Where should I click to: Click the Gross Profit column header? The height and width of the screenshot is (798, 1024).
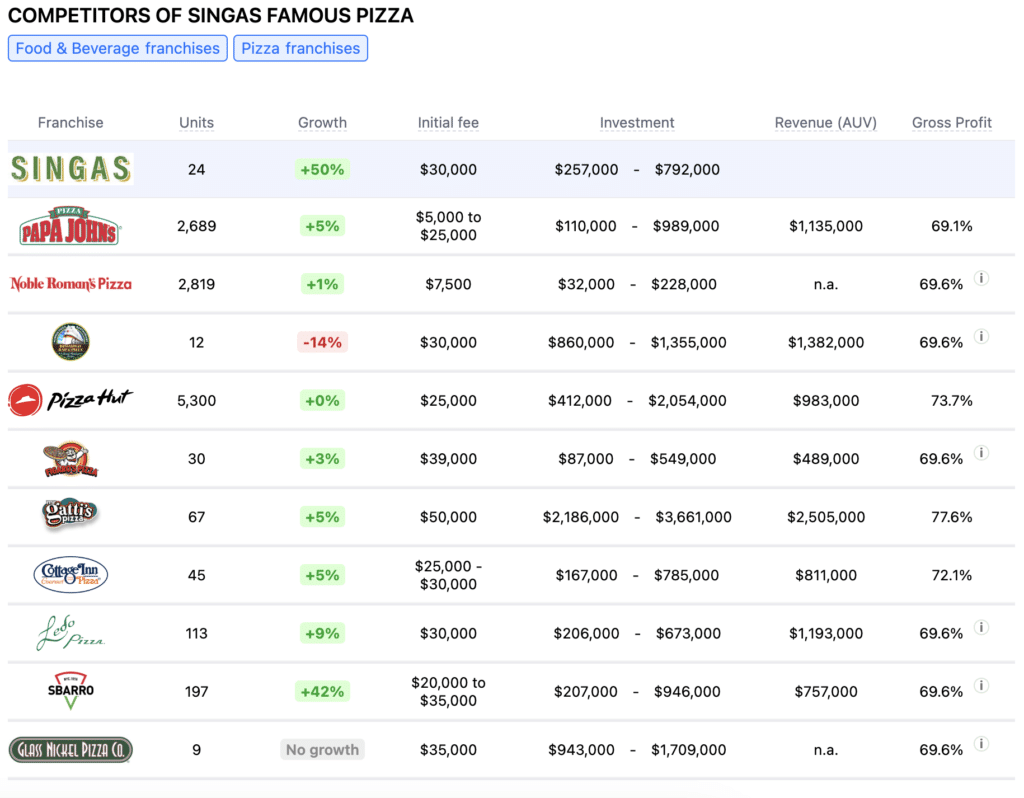click(x=952, y=123)
